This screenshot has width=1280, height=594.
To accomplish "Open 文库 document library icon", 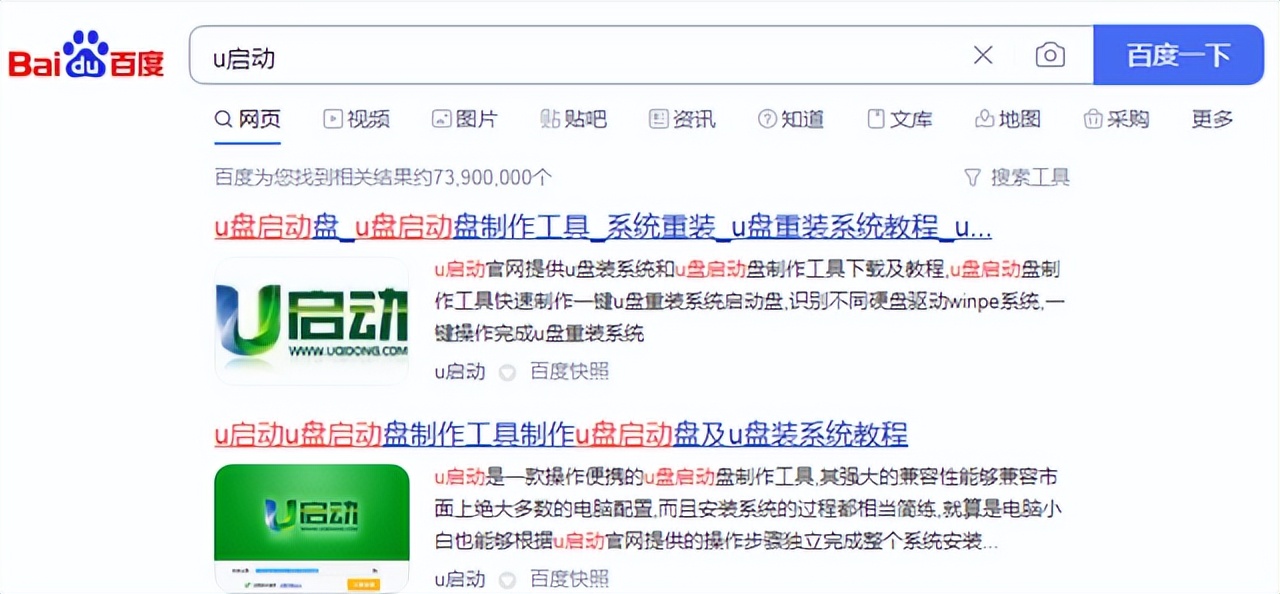I will tap(875, 118).
